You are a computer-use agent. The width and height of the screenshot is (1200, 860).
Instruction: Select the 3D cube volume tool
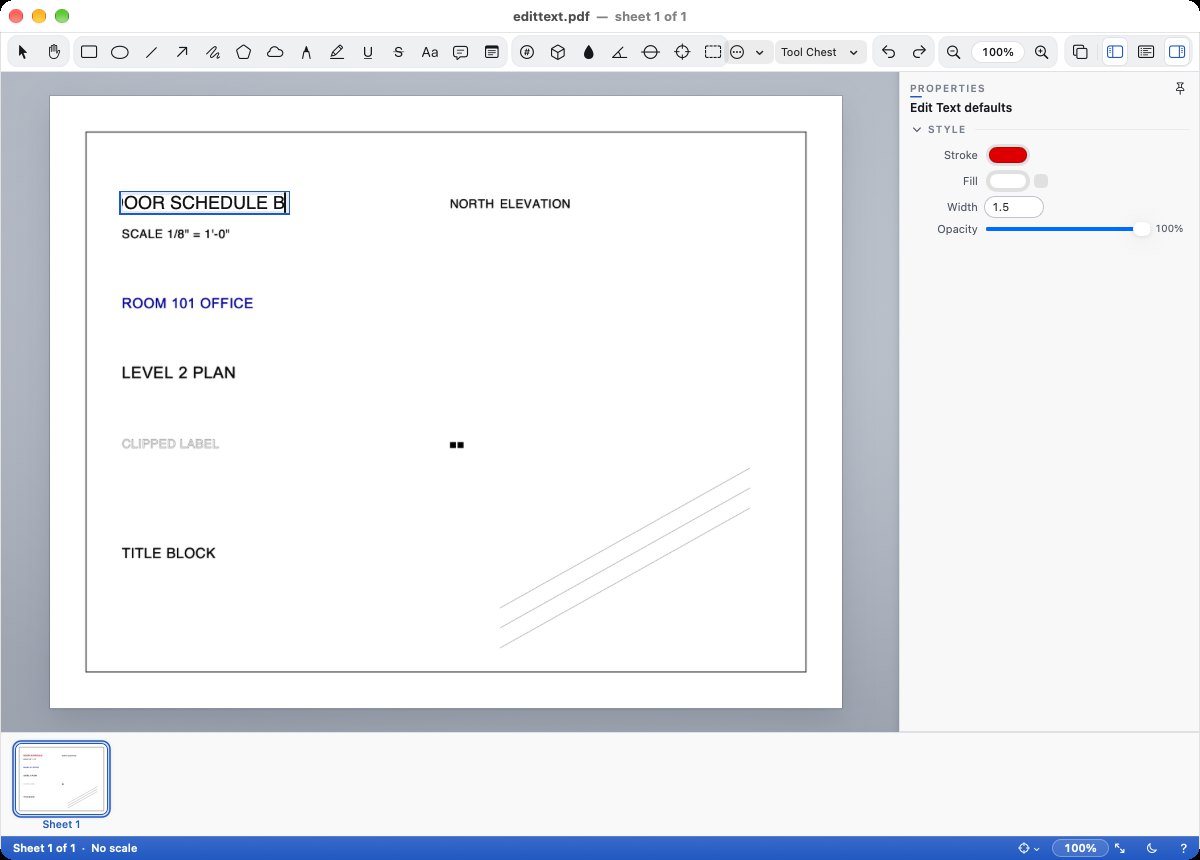pos(558,52)
